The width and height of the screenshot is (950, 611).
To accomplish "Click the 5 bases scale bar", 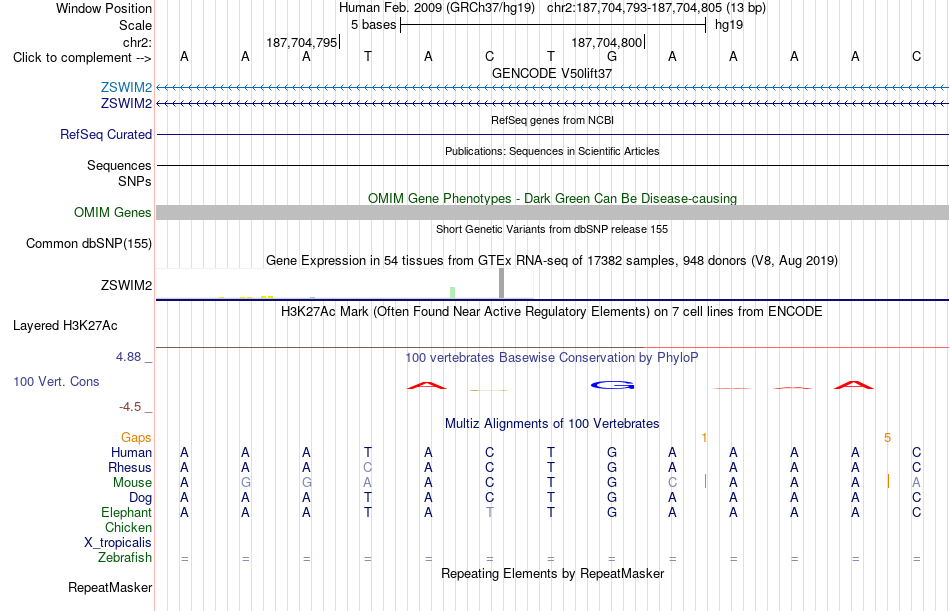I will pos(553,25).
